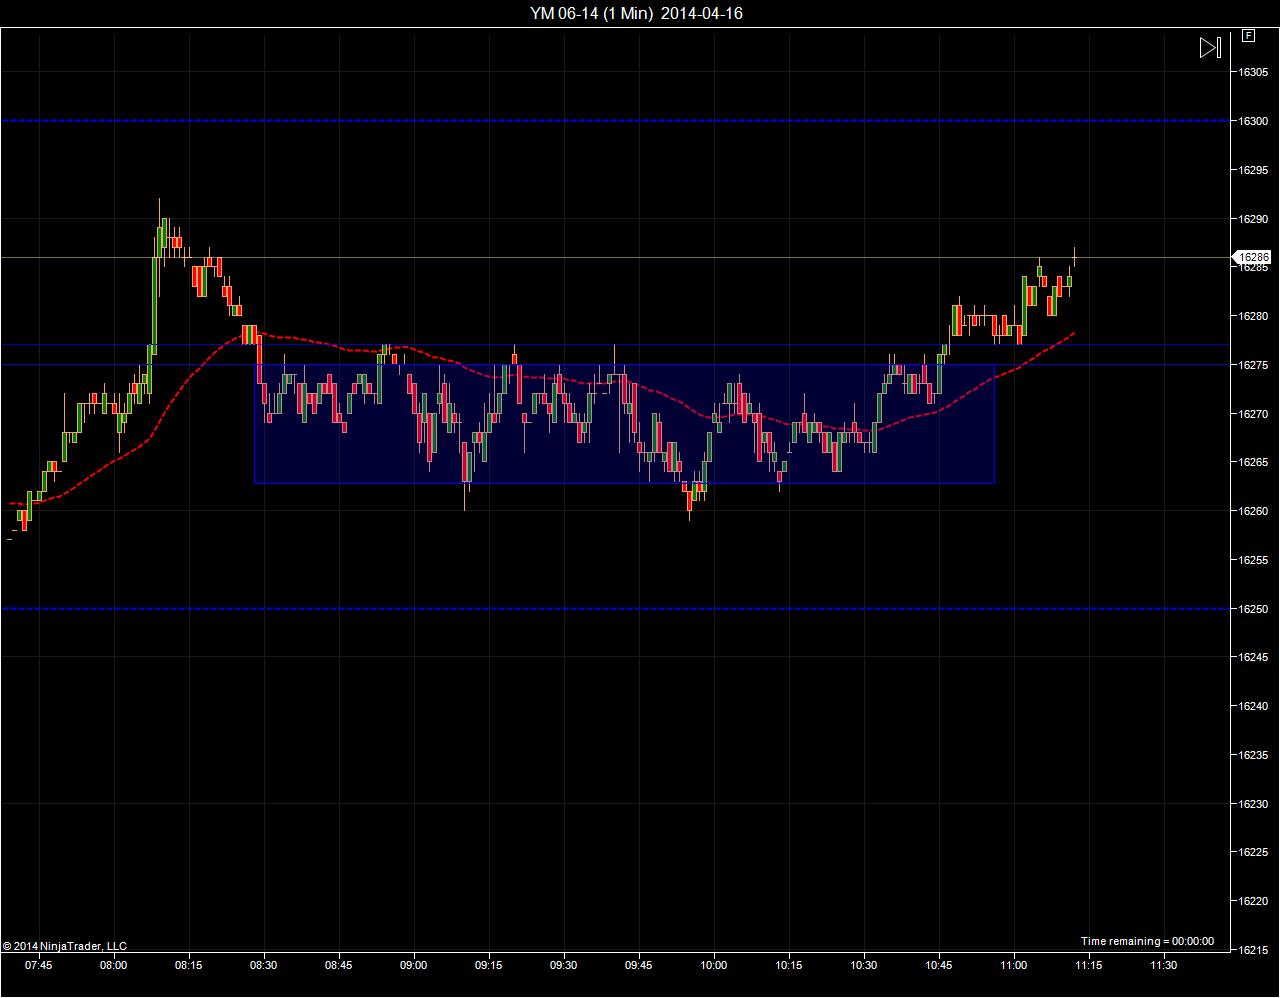
Task: Click the 07:45 time axis label
Action: point(39,965)
